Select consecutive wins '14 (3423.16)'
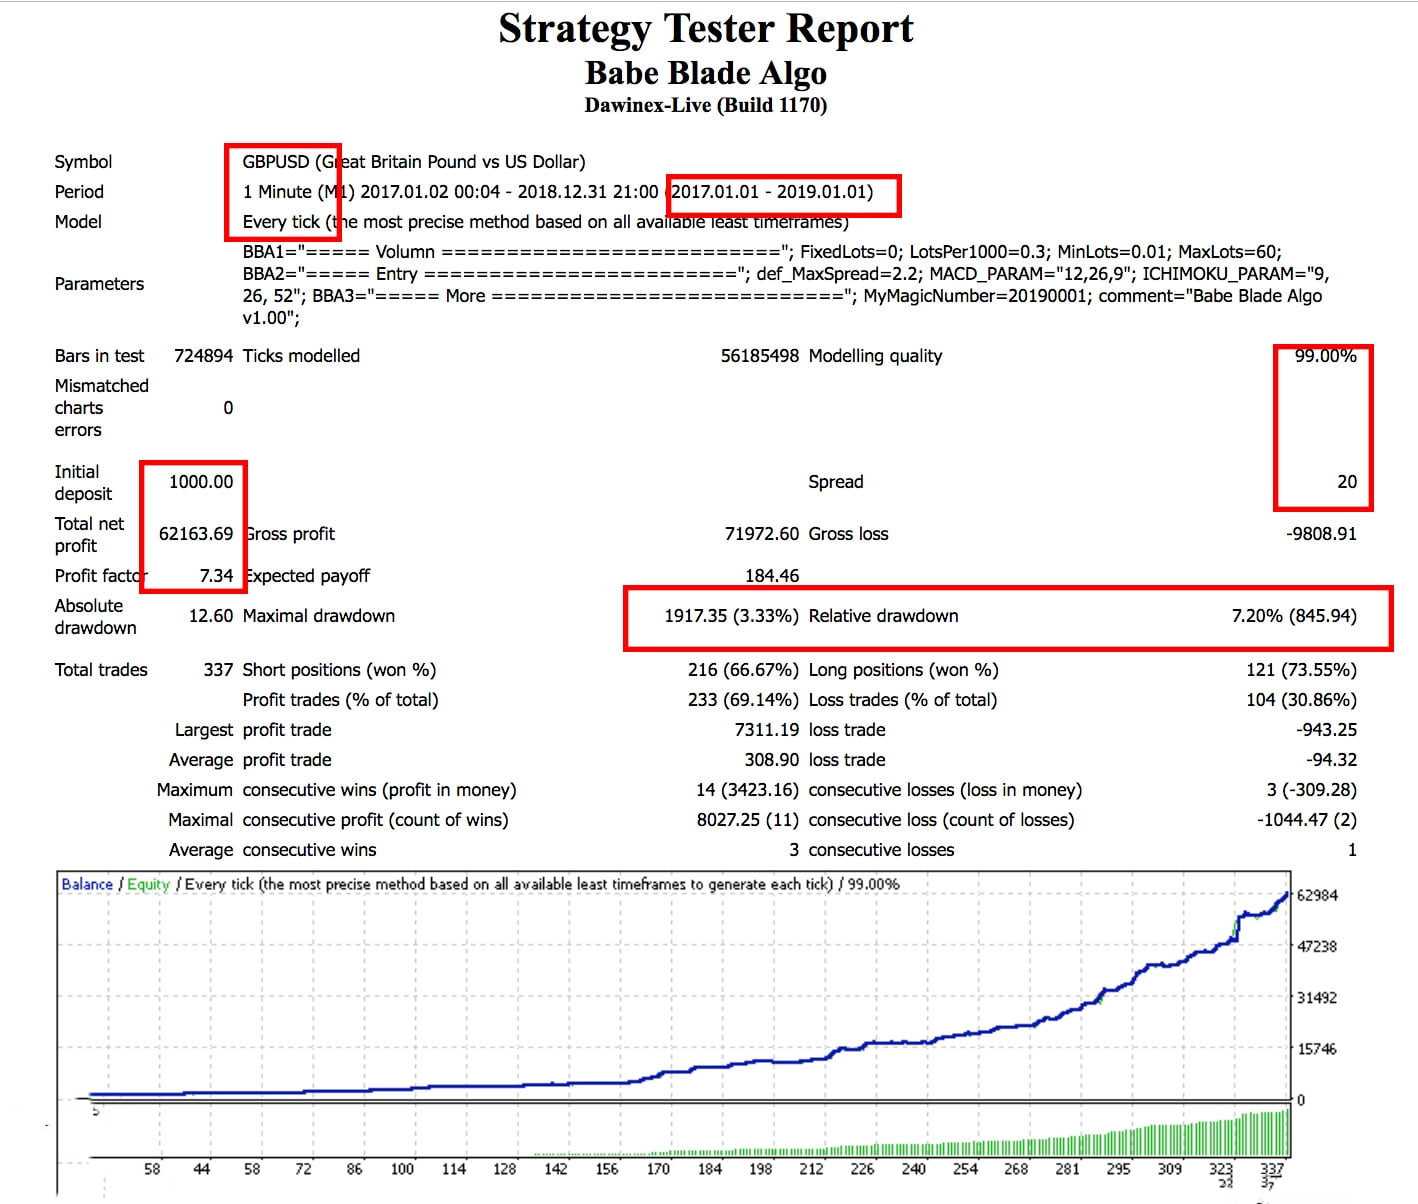1418x1204 pixels. click(x=747, y=790)
